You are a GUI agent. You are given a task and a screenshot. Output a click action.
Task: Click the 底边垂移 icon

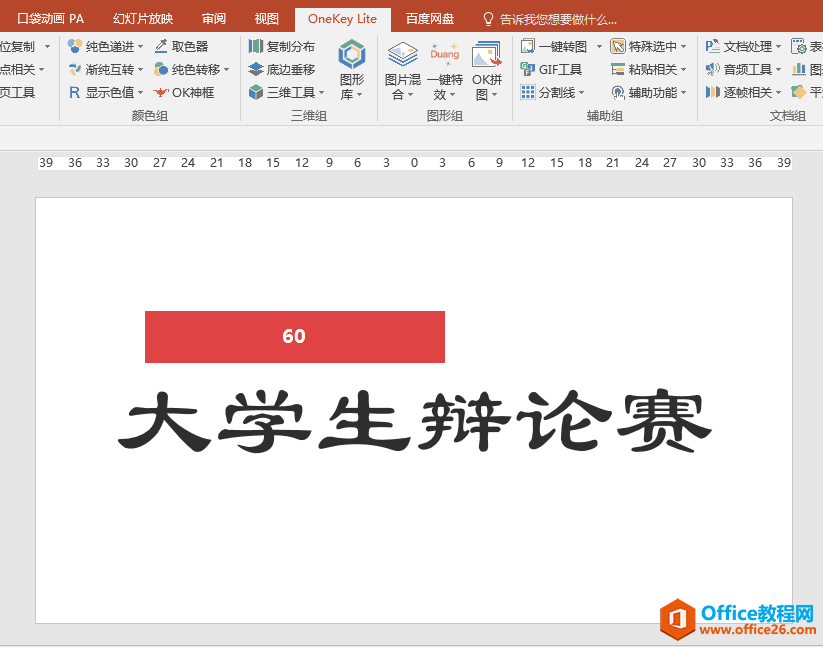point(256,69)
